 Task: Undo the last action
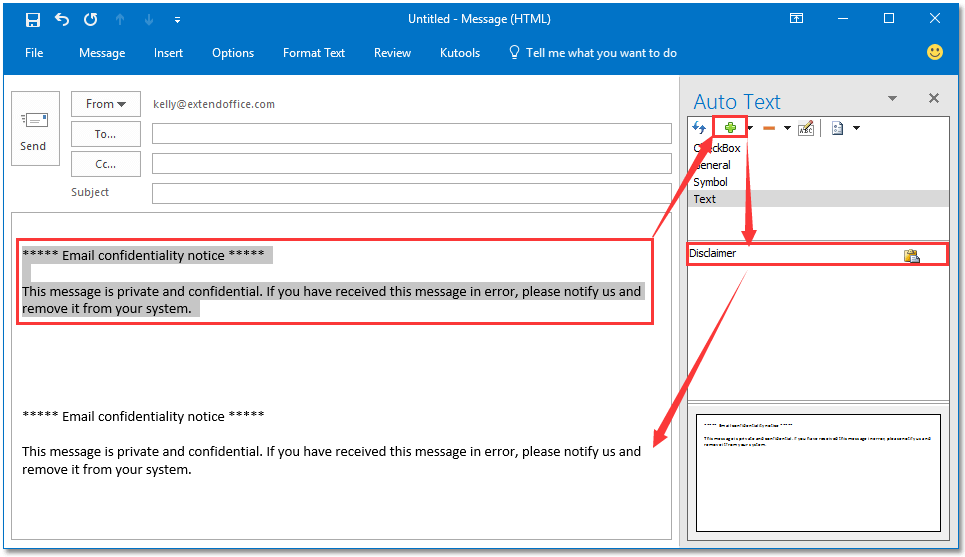(x=62, y=19)
